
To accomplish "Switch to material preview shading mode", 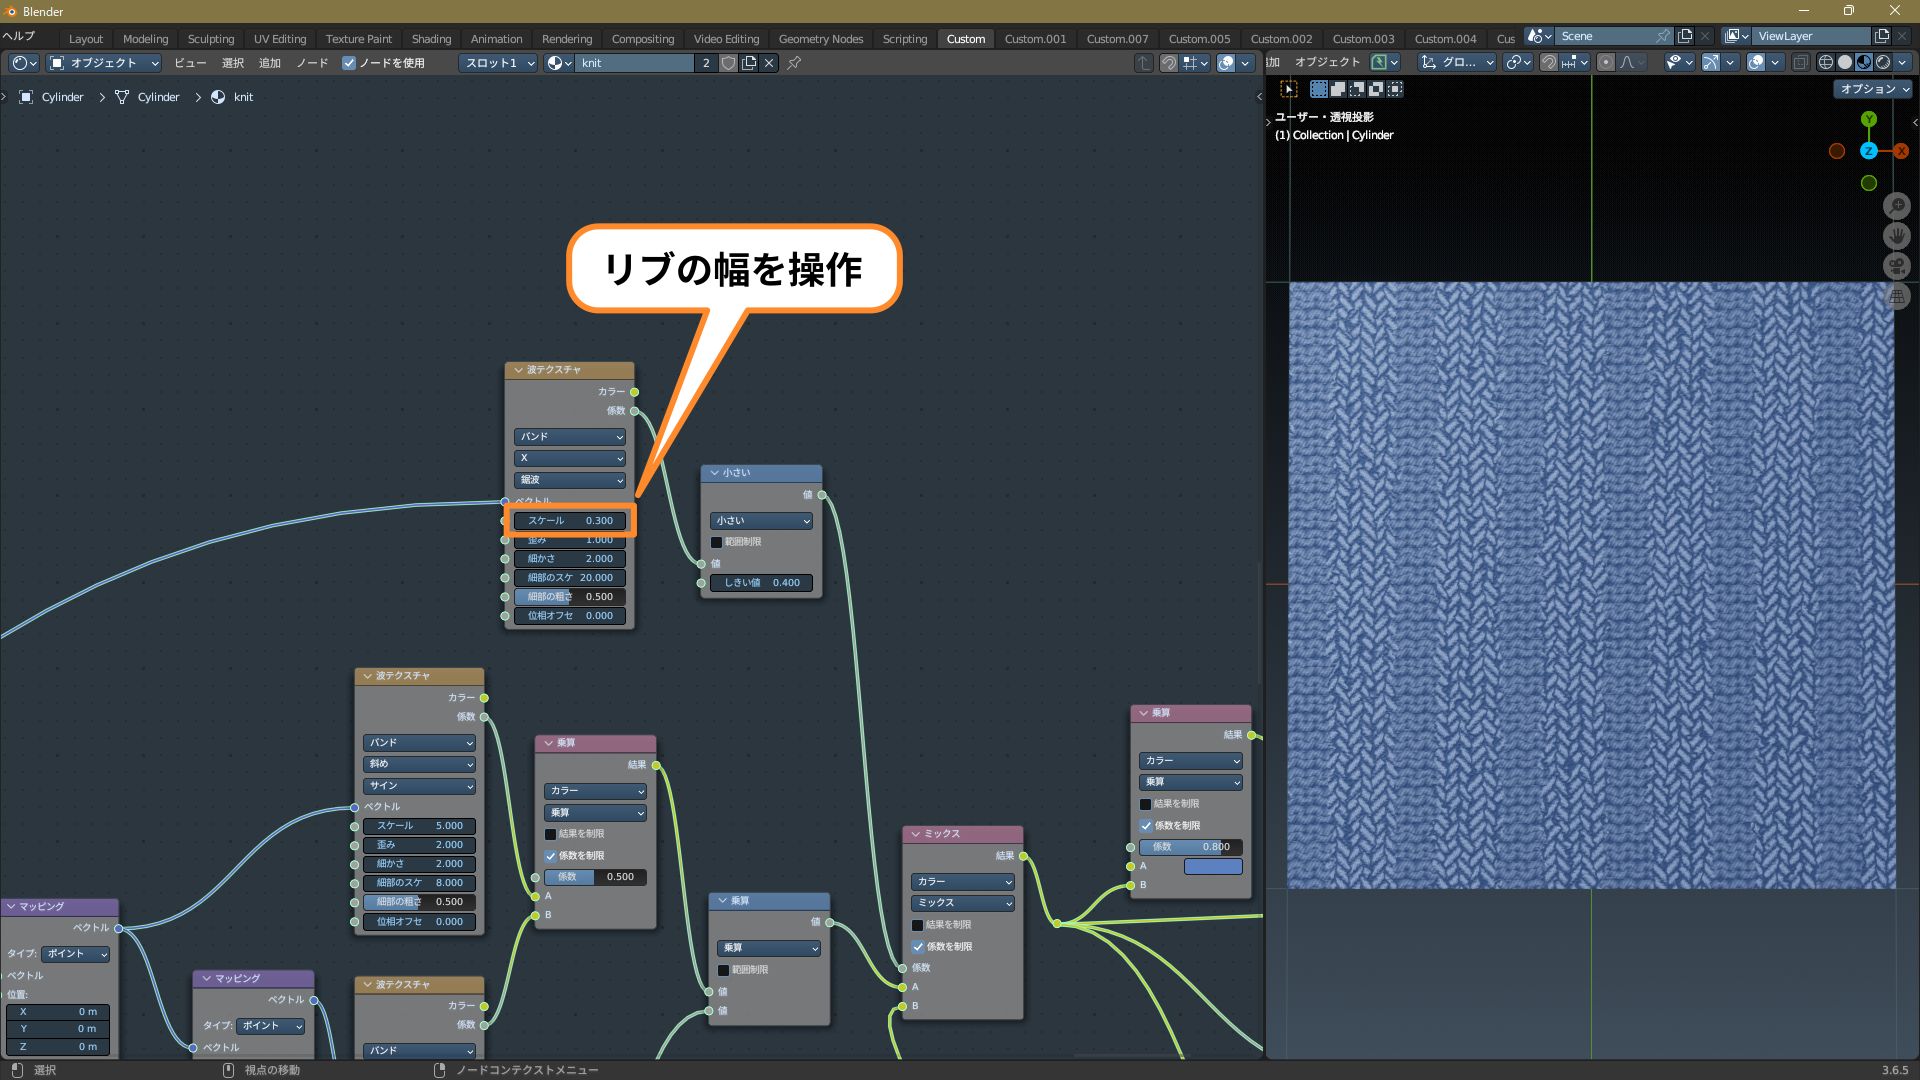I will click(1864, 62).
